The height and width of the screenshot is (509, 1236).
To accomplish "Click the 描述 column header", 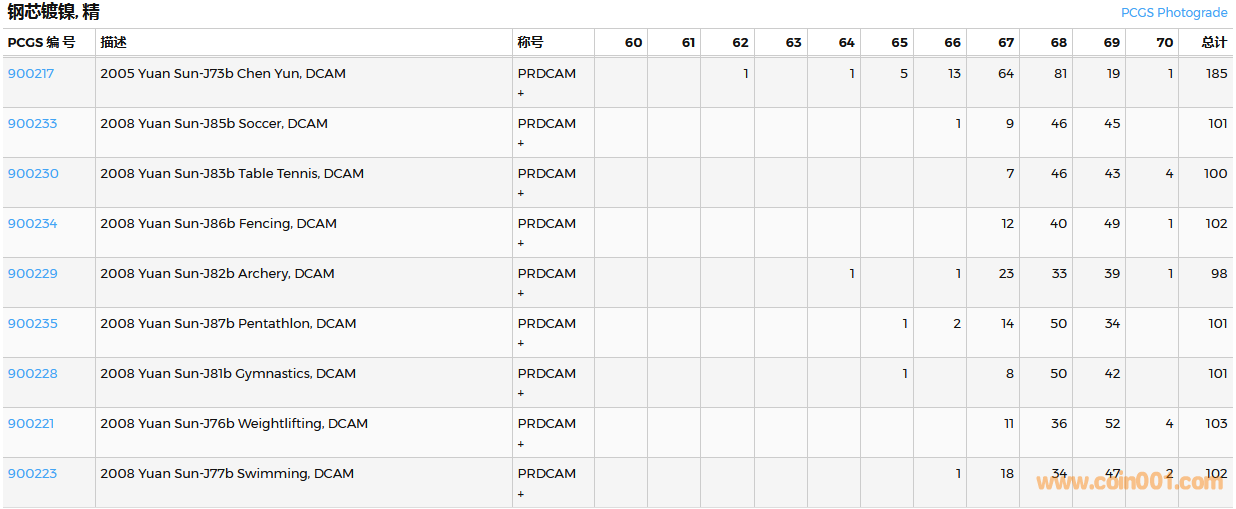I will [x=113, y=42].
